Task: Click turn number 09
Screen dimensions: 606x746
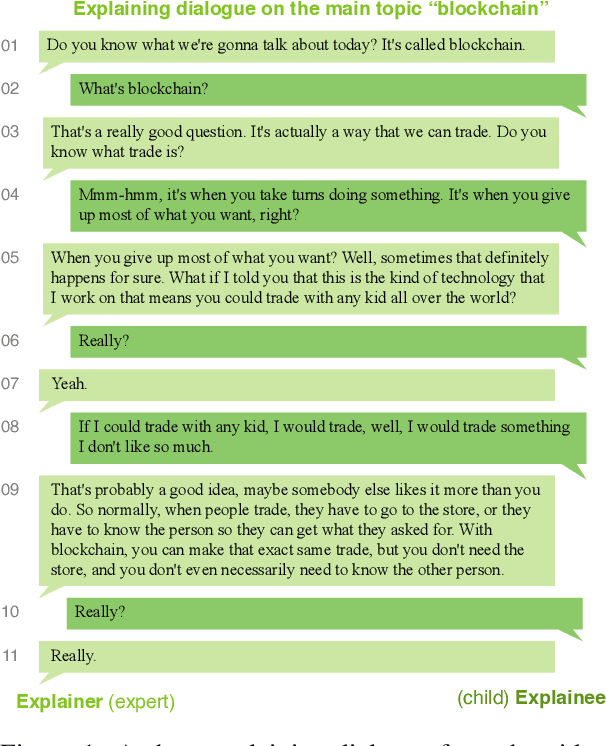Action: click(10, 489)
